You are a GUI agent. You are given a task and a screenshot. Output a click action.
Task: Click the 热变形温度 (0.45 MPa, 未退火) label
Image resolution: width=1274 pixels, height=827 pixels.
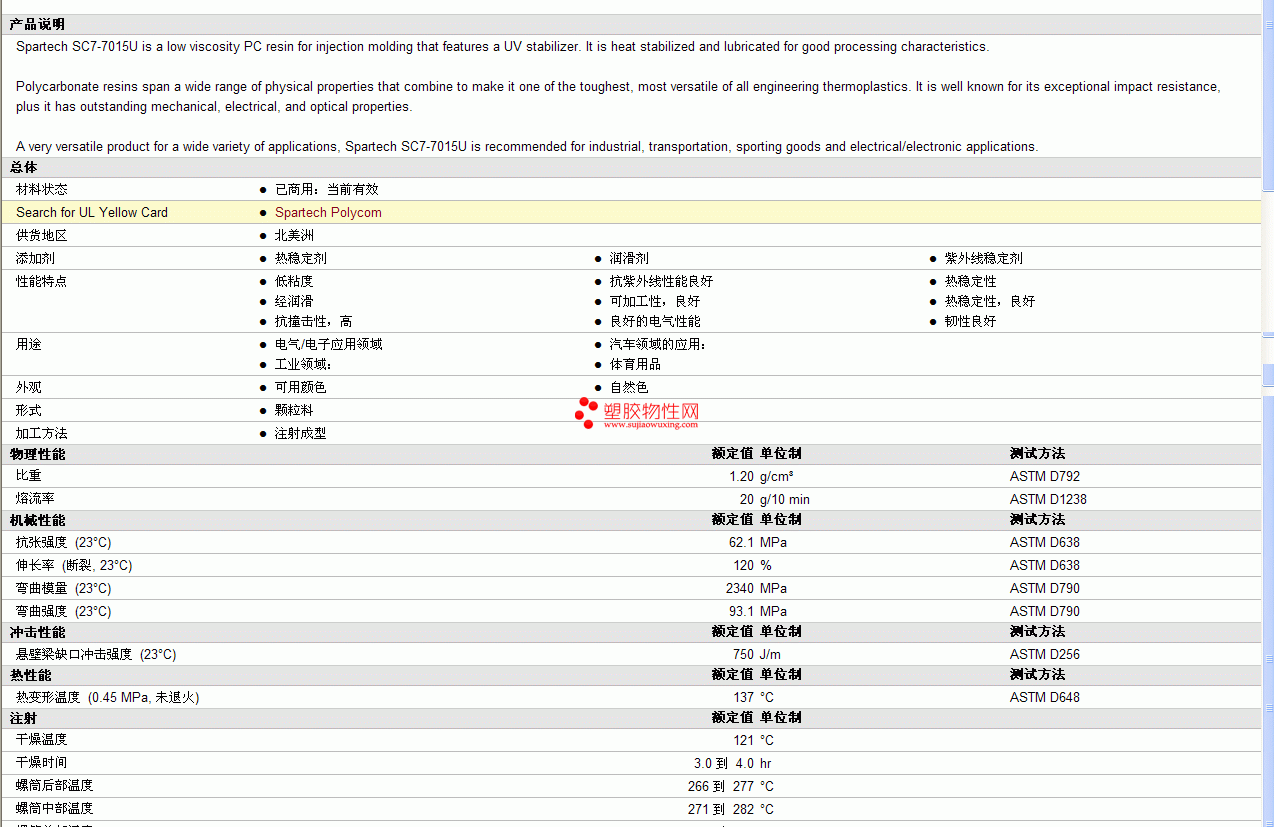108,697
